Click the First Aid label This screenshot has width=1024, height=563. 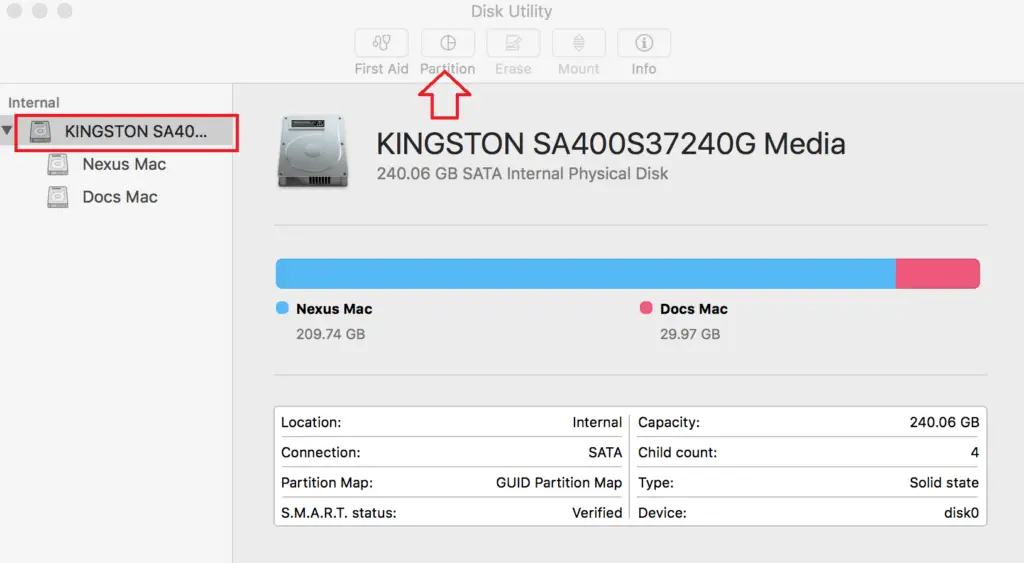(x=381, y=69)
